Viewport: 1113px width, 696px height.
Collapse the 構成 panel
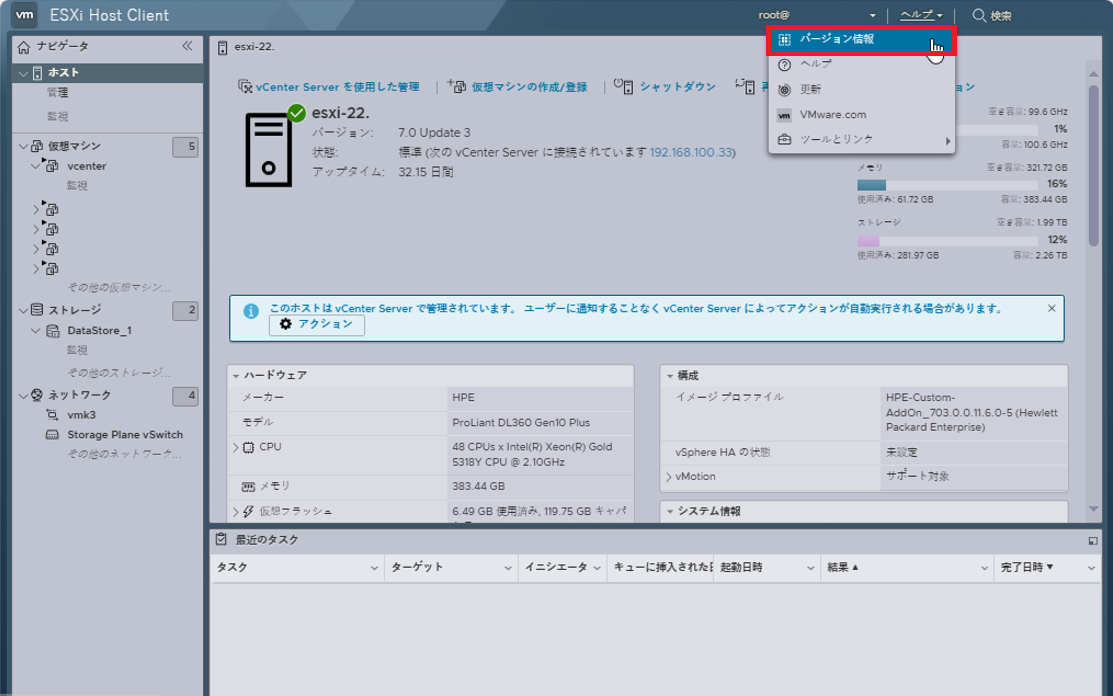670,375
